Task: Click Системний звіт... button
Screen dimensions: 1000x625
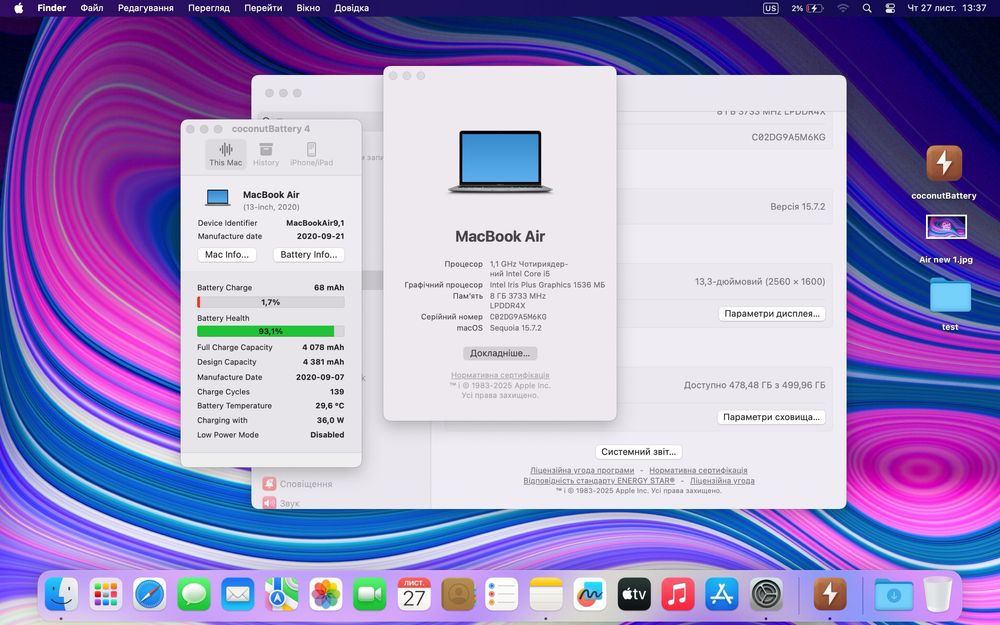Action: pos(638,452)
